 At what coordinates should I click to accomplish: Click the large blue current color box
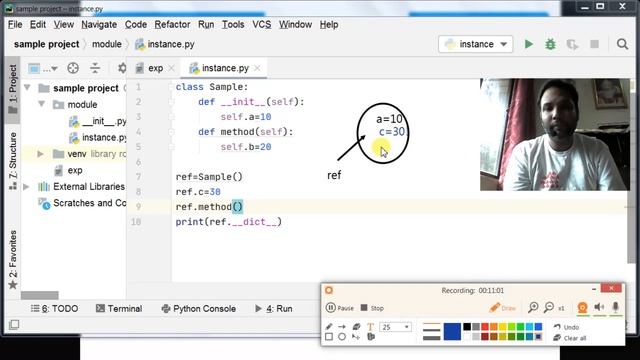(x=452, y=331)
